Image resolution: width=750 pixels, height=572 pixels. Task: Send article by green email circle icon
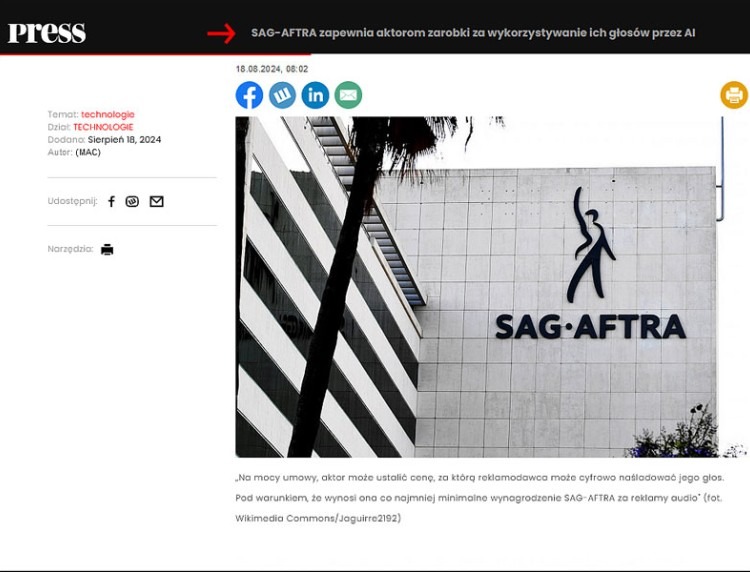348,95
